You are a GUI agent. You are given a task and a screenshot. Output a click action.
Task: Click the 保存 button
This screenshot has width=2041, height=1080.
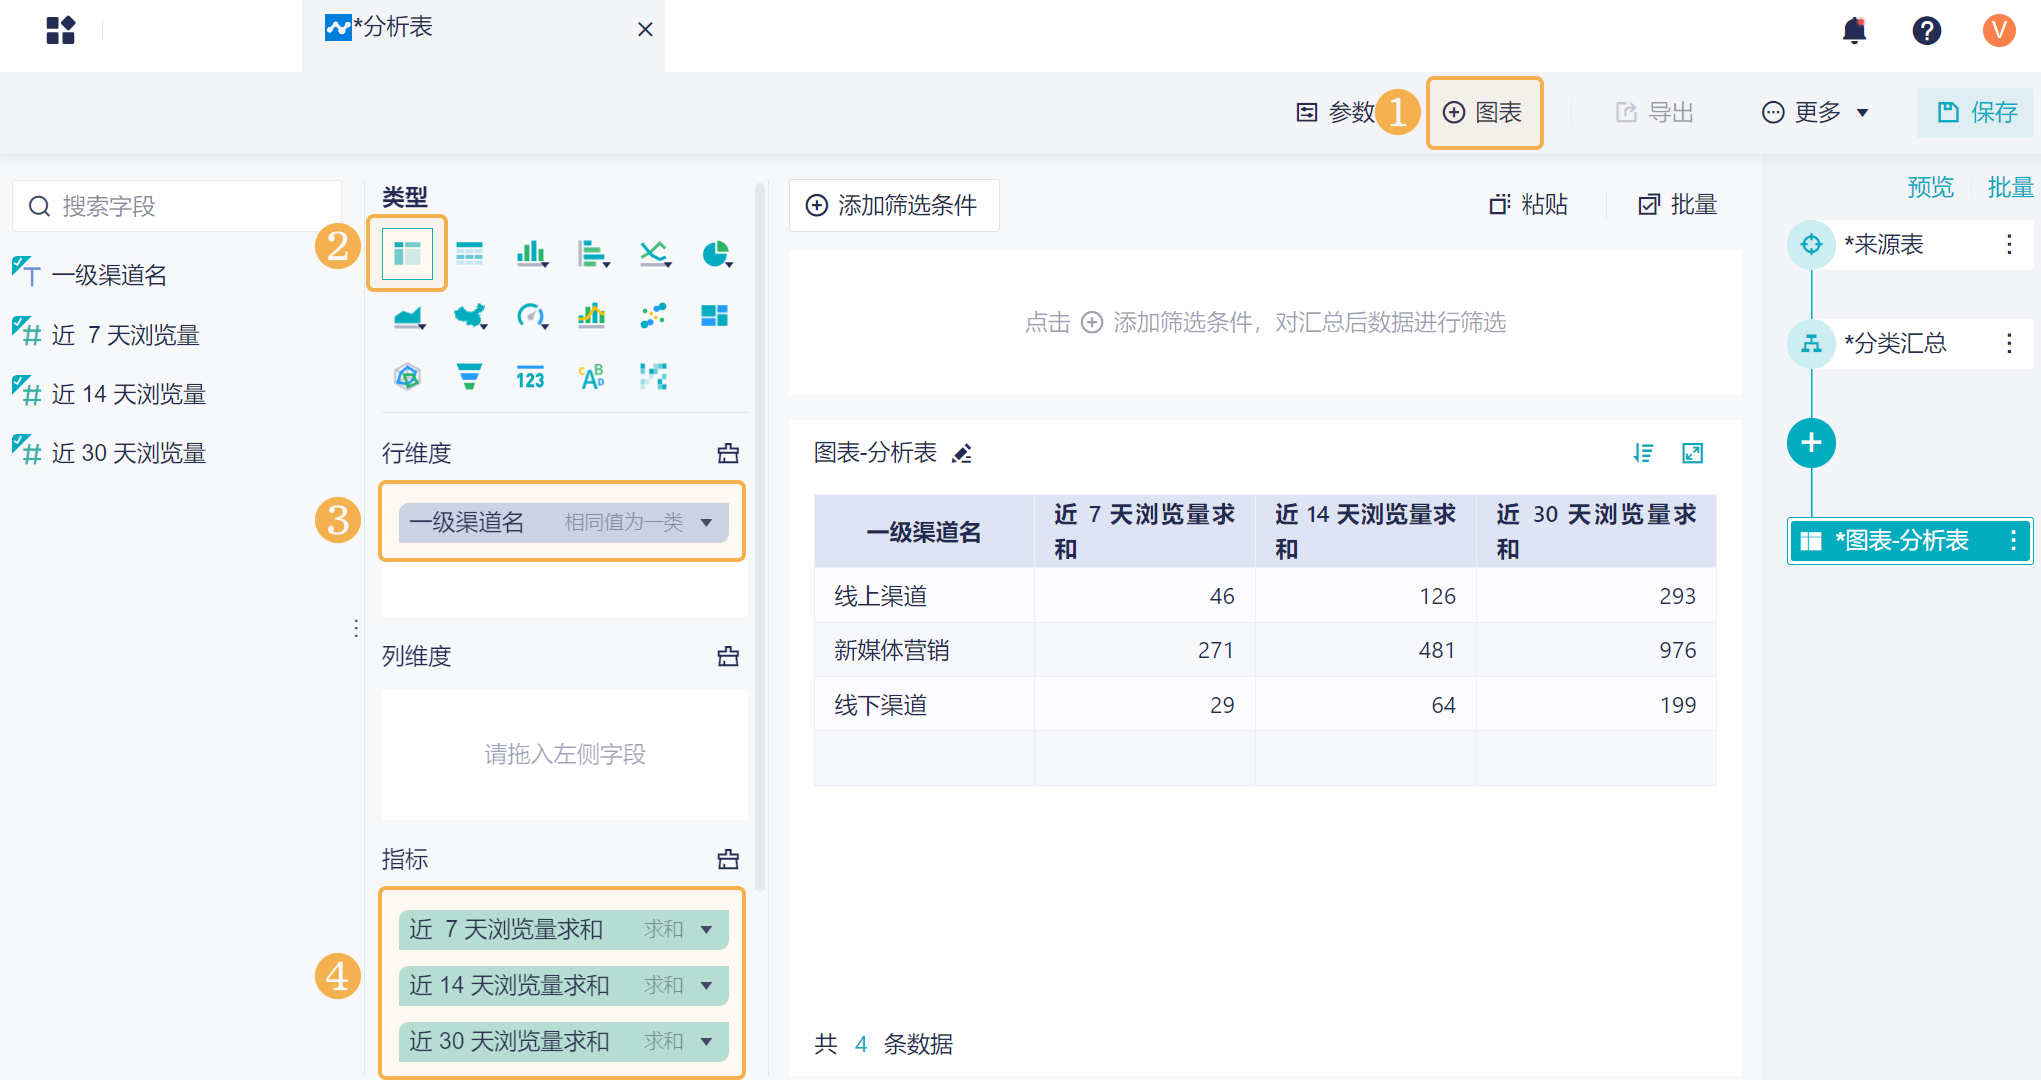[x=1976, y=112]
